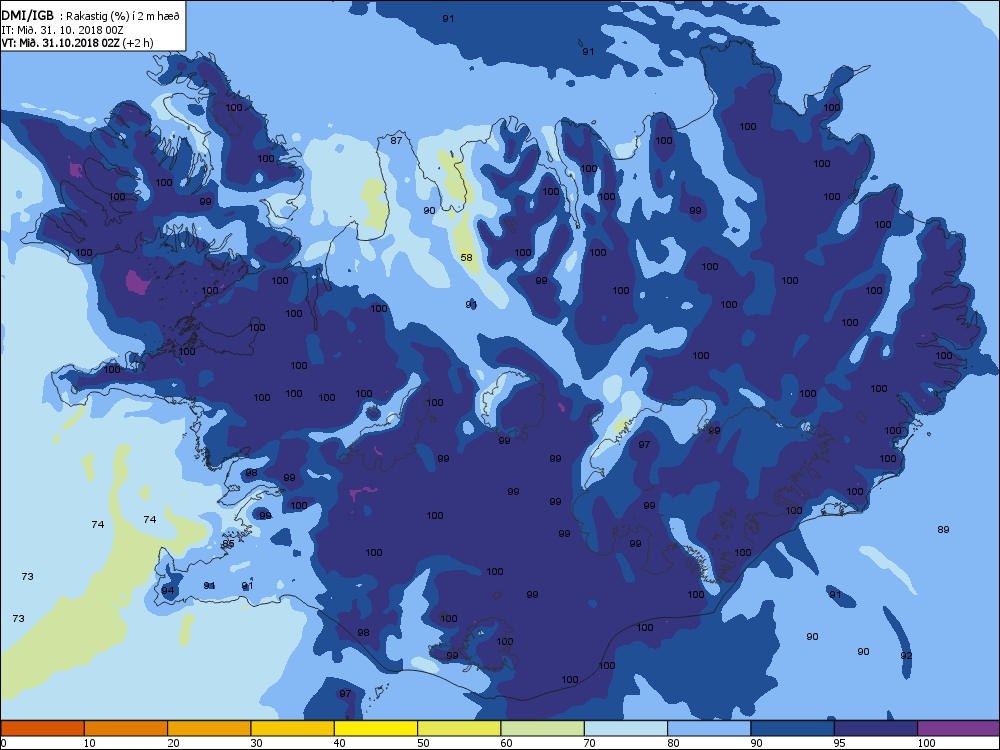Select the orange 10–20 legend color band
This screenshot has height=750, width=1000.
pos(126,728)
